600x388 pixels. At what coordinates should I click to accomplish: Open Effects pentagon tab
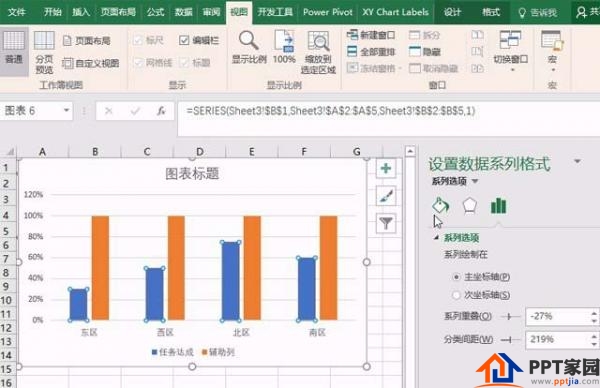470,205
